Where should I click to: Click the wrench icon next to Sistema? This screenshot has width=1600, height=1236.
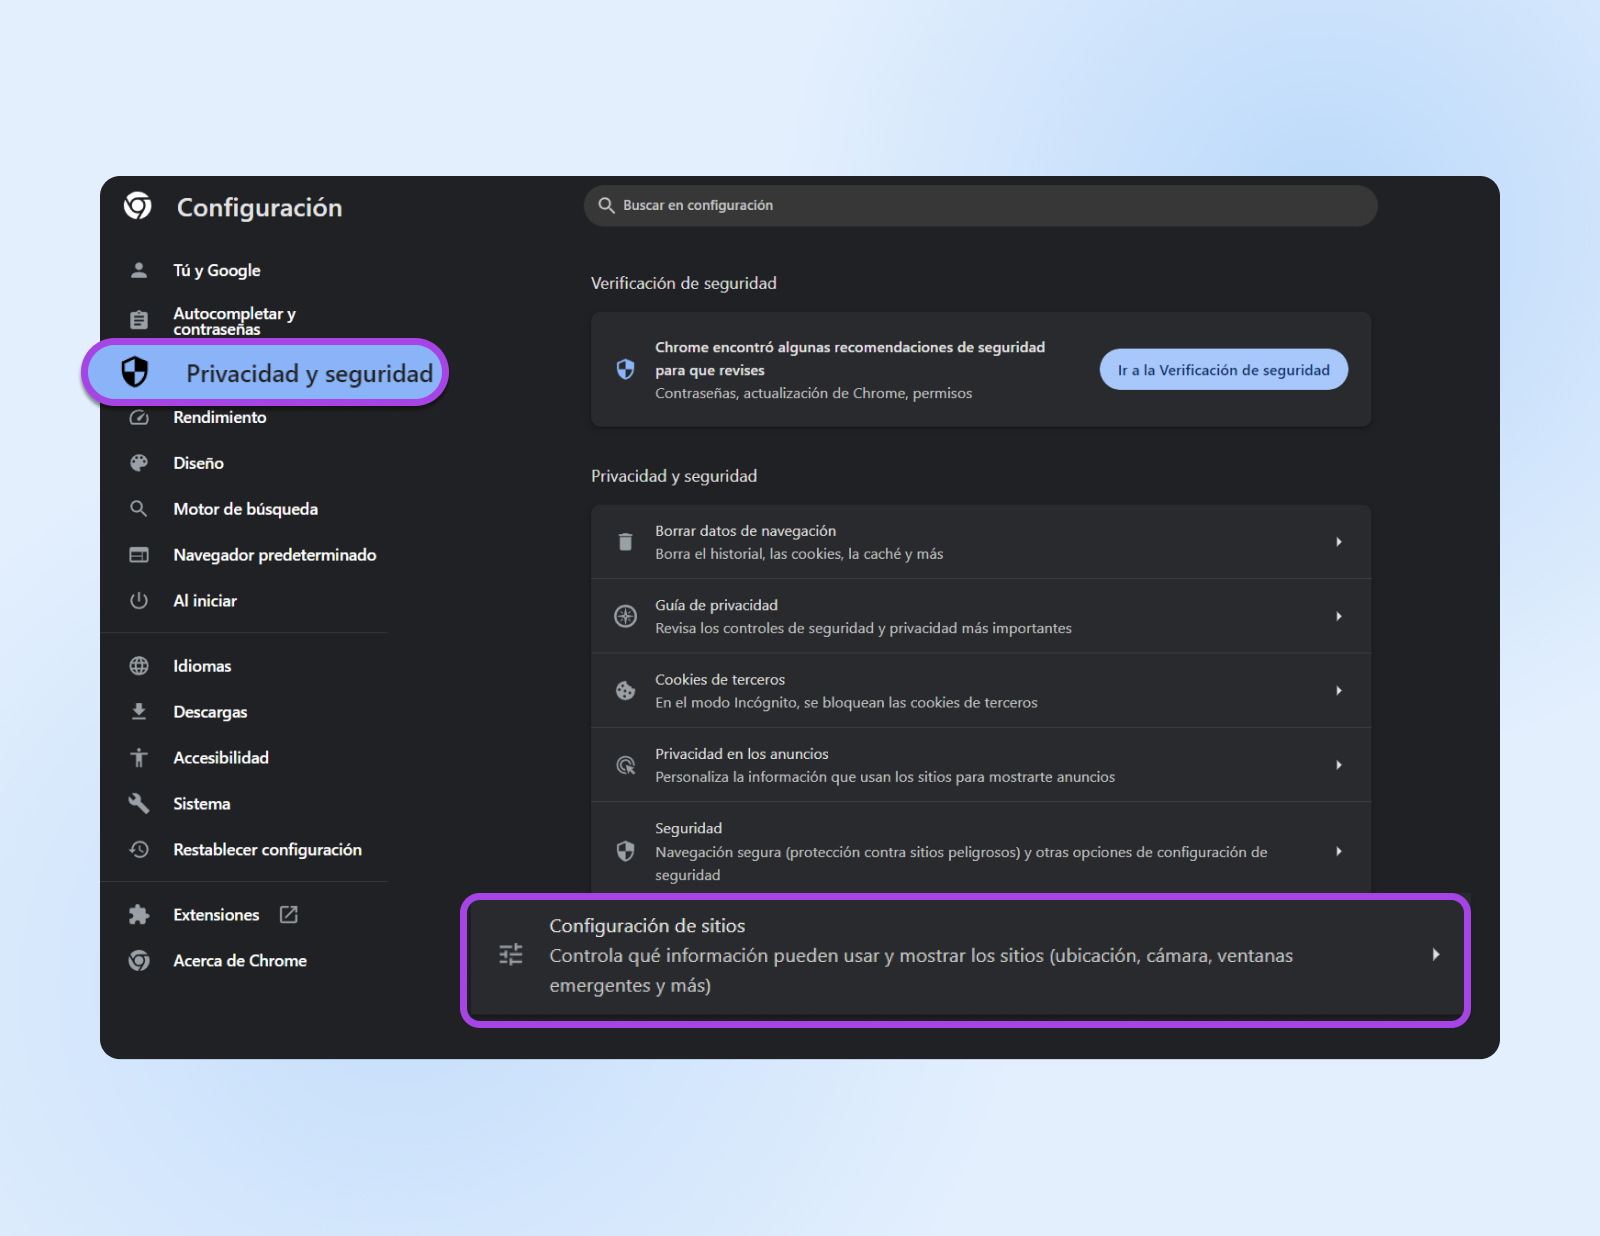[139, 803]
